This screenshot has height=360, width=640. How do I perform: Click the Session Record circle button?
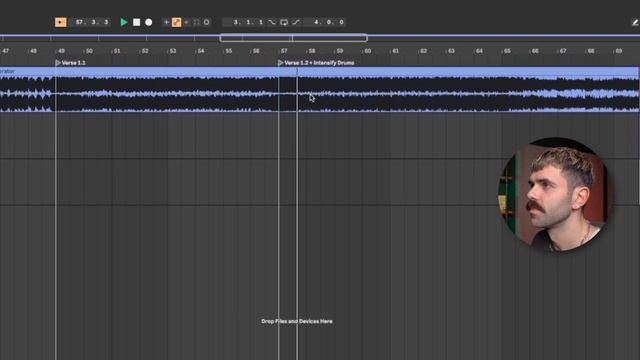207,22
